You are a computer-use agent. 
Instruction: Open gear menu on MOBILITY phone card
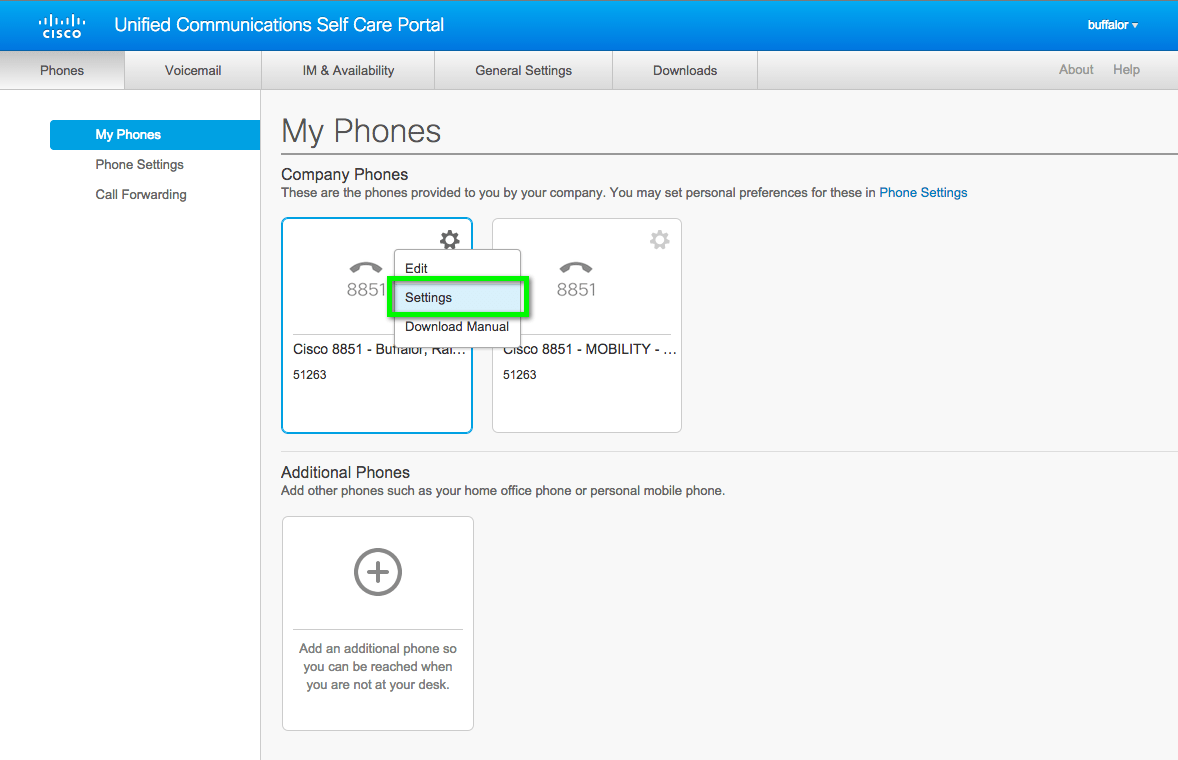click(x=660, y=240)
